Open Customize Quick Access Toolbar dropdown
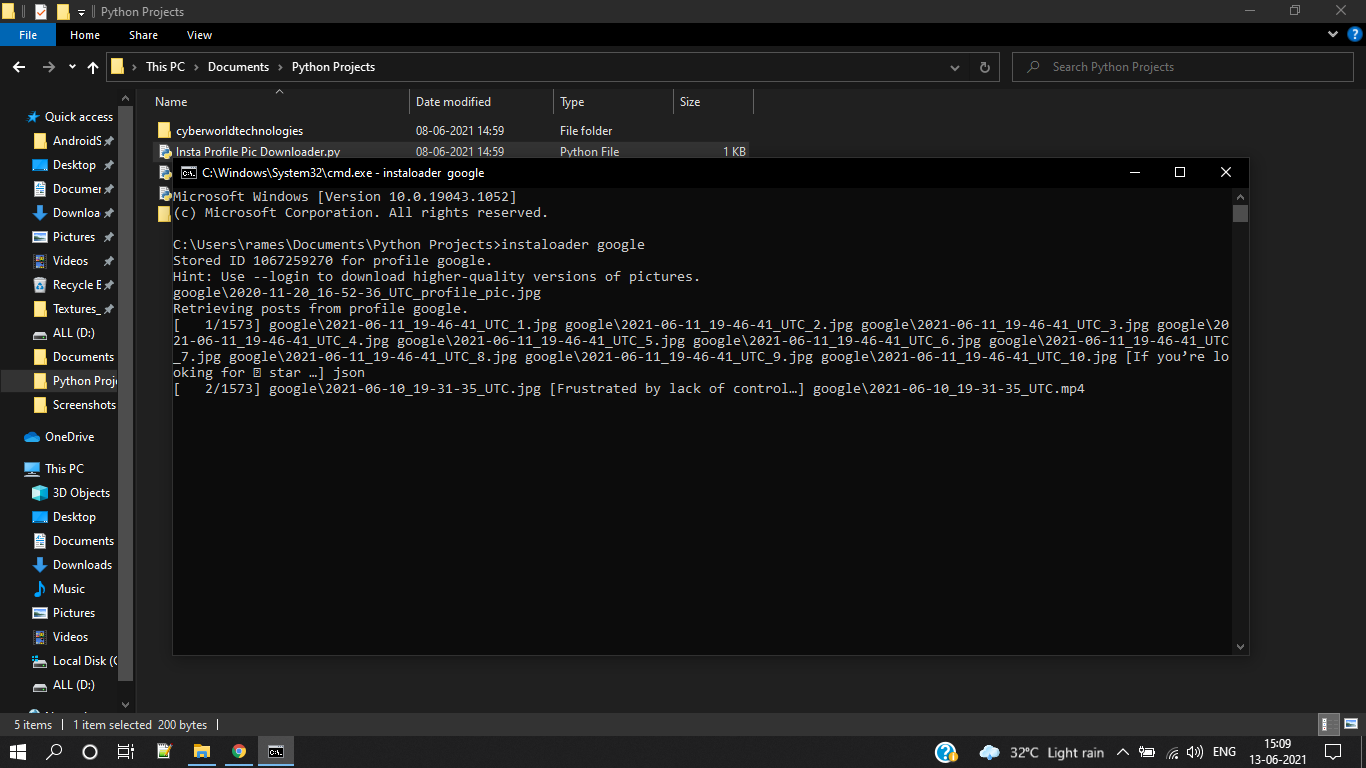Screen dimensions: 1366x768 (x=81, y=12)
